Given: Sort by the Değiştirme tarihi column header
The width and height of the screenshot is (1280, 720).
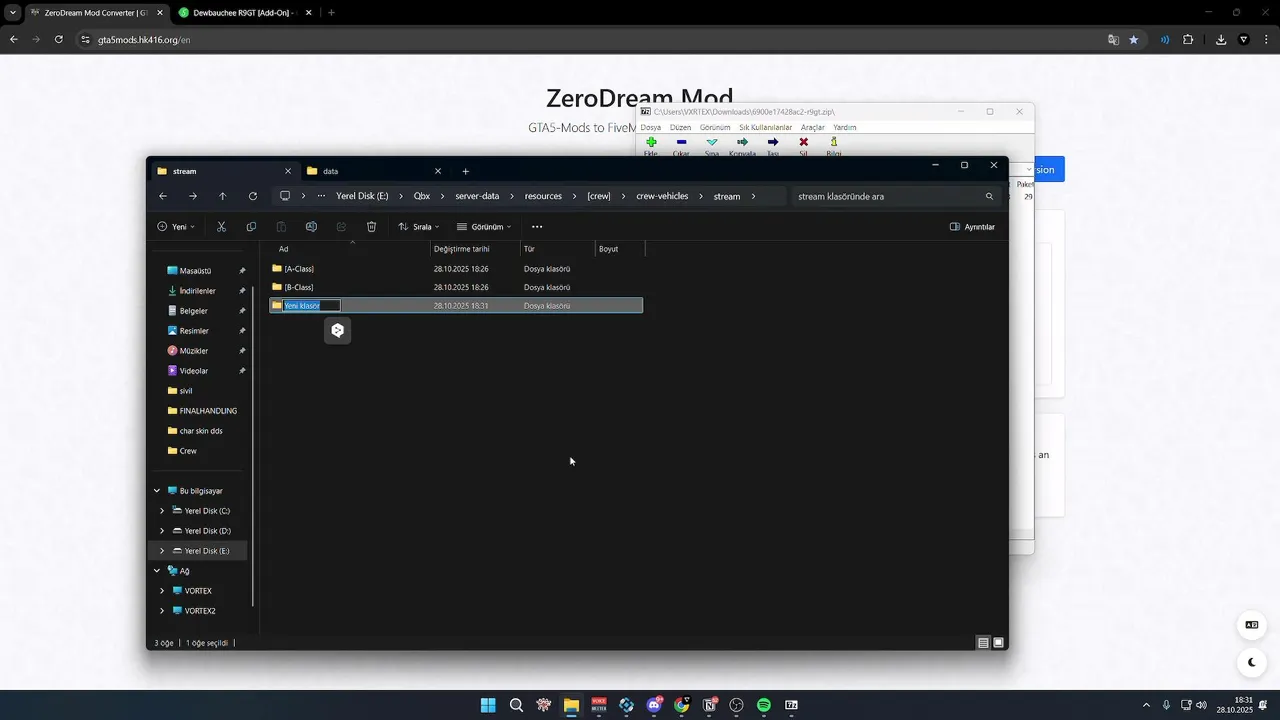Looking at the screenshot, I should pos(475,249).
